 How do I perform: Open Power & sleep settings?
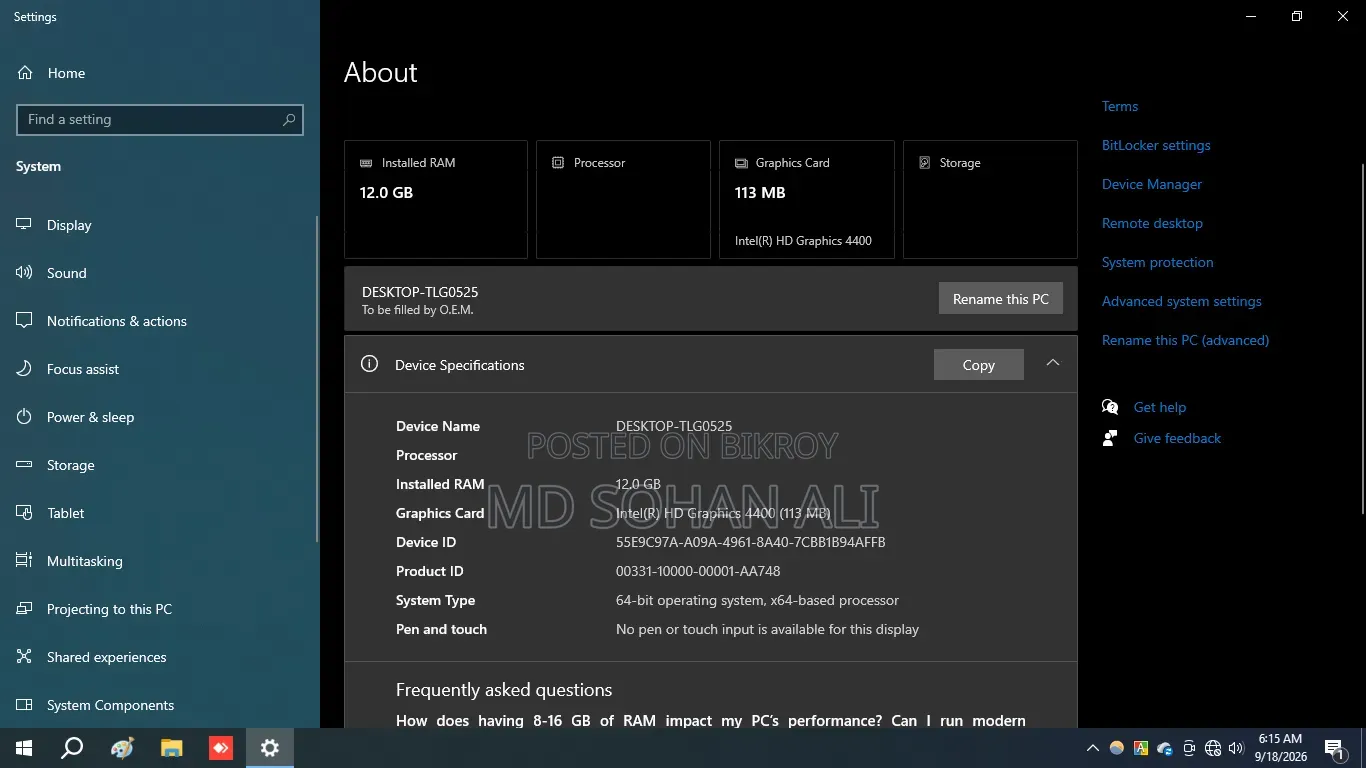coord(160,417)
